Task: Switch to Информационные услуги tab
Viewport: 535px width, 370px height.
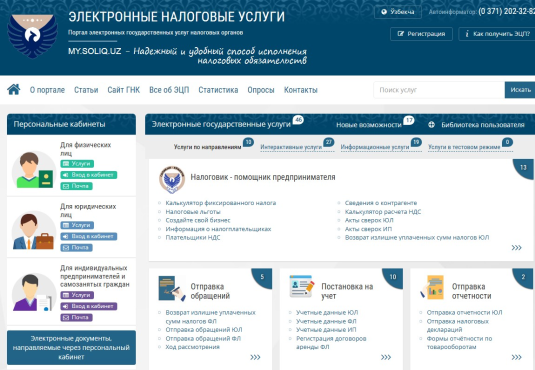Action: 375,147
